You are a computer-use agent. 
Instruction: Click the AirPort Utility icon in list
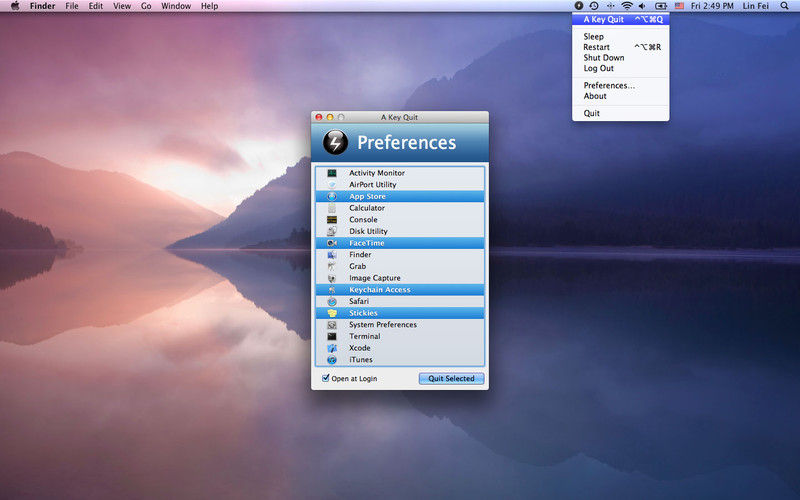332,185
